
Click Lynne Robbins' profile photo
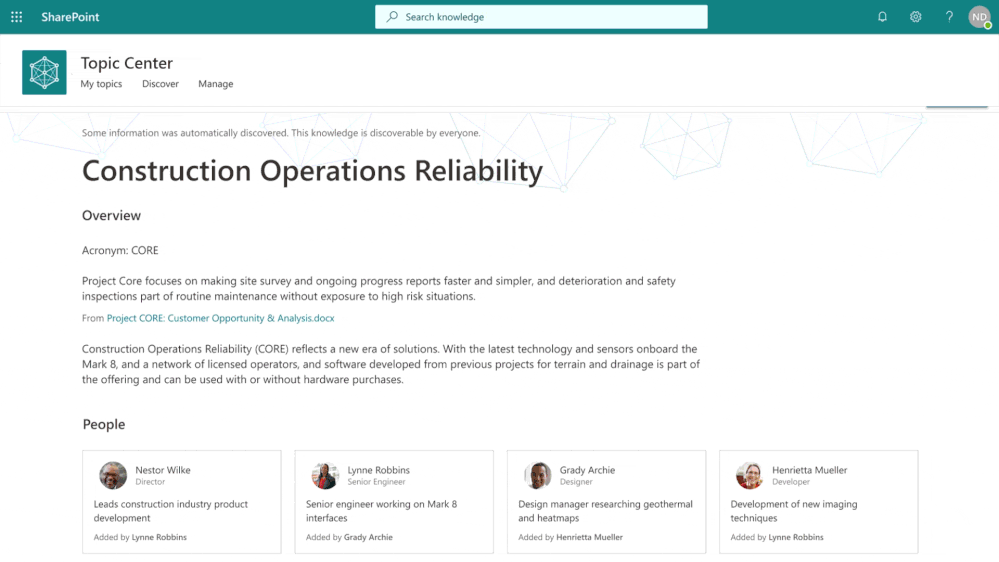pyautogui.click(x=325, y=475)
